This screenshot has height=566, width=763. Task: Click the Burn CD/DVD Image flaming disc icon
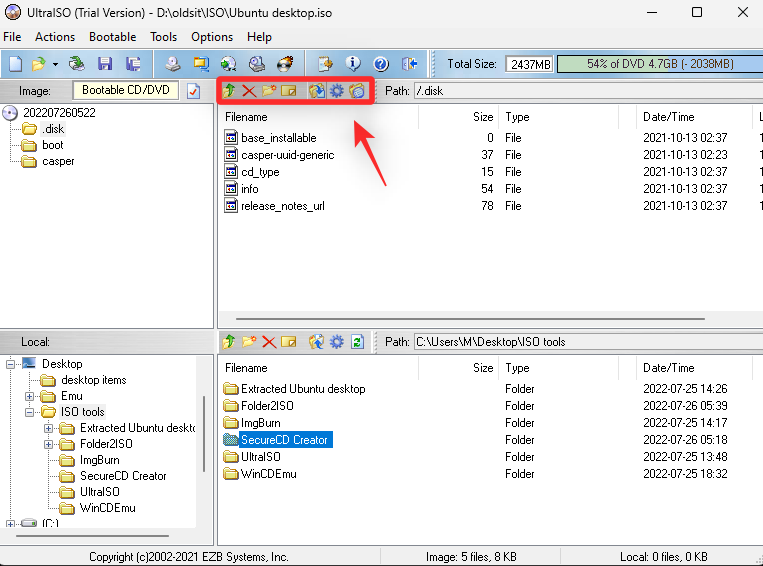(285, 64)
